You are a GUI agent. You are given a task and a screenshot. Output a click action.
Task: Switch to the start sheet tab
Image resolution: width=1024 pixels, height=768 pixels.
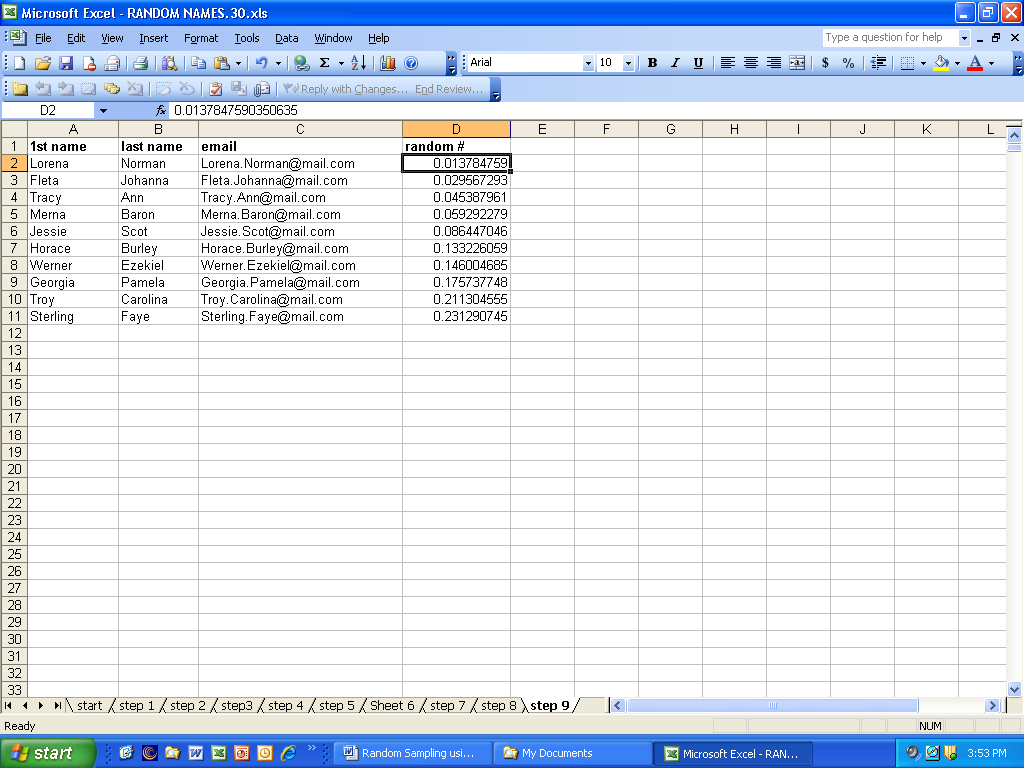coord(89,705)
